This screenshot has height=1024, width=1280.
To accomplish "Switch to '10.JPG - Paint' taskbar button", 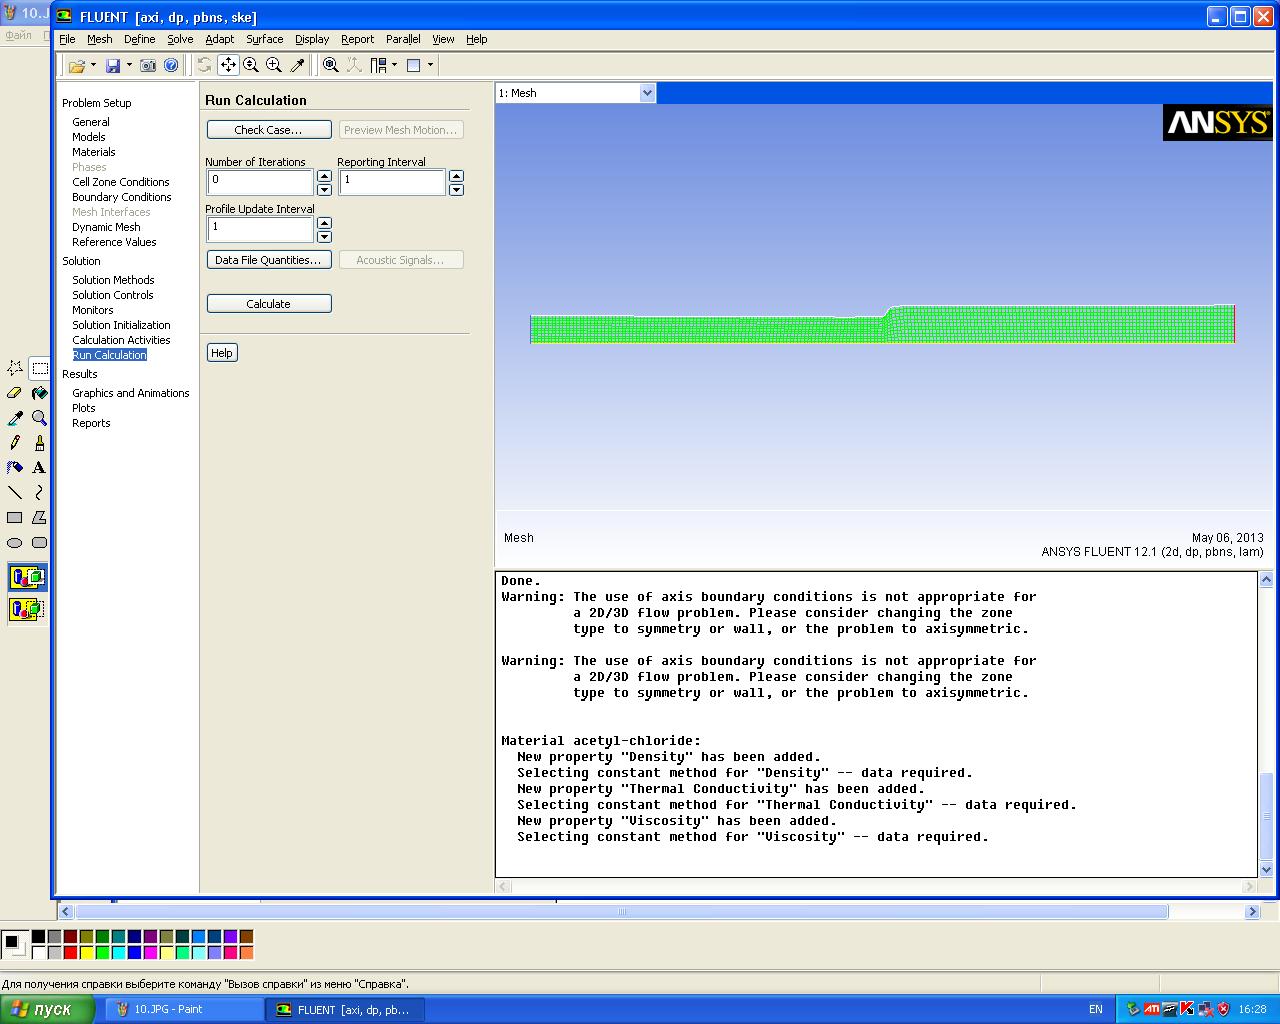I will (183, 1009).
